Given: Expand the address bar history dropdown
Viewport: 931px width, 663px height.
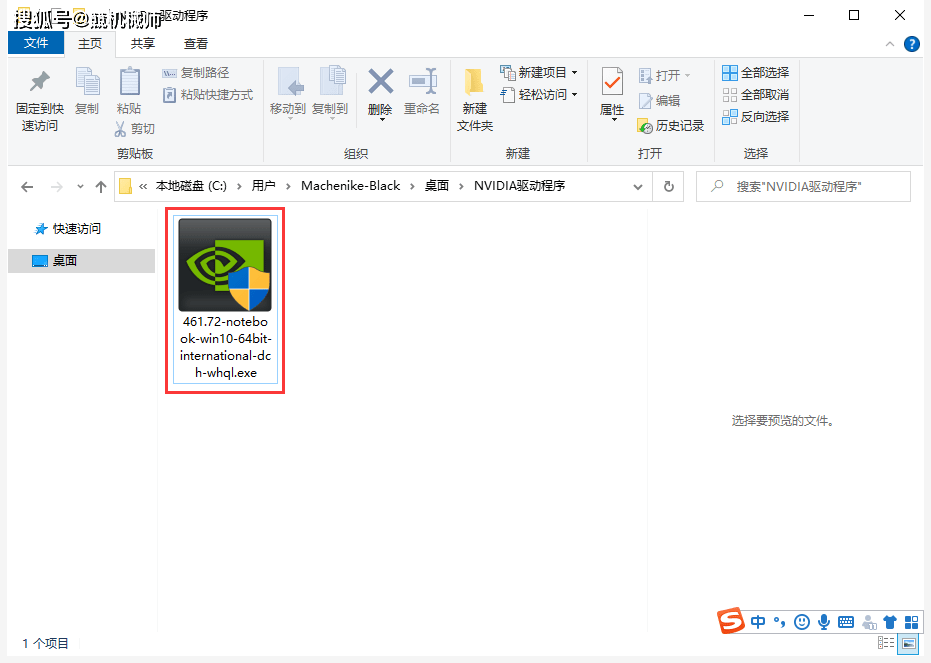Looking at the screenshot, I should tap(638, 187).
